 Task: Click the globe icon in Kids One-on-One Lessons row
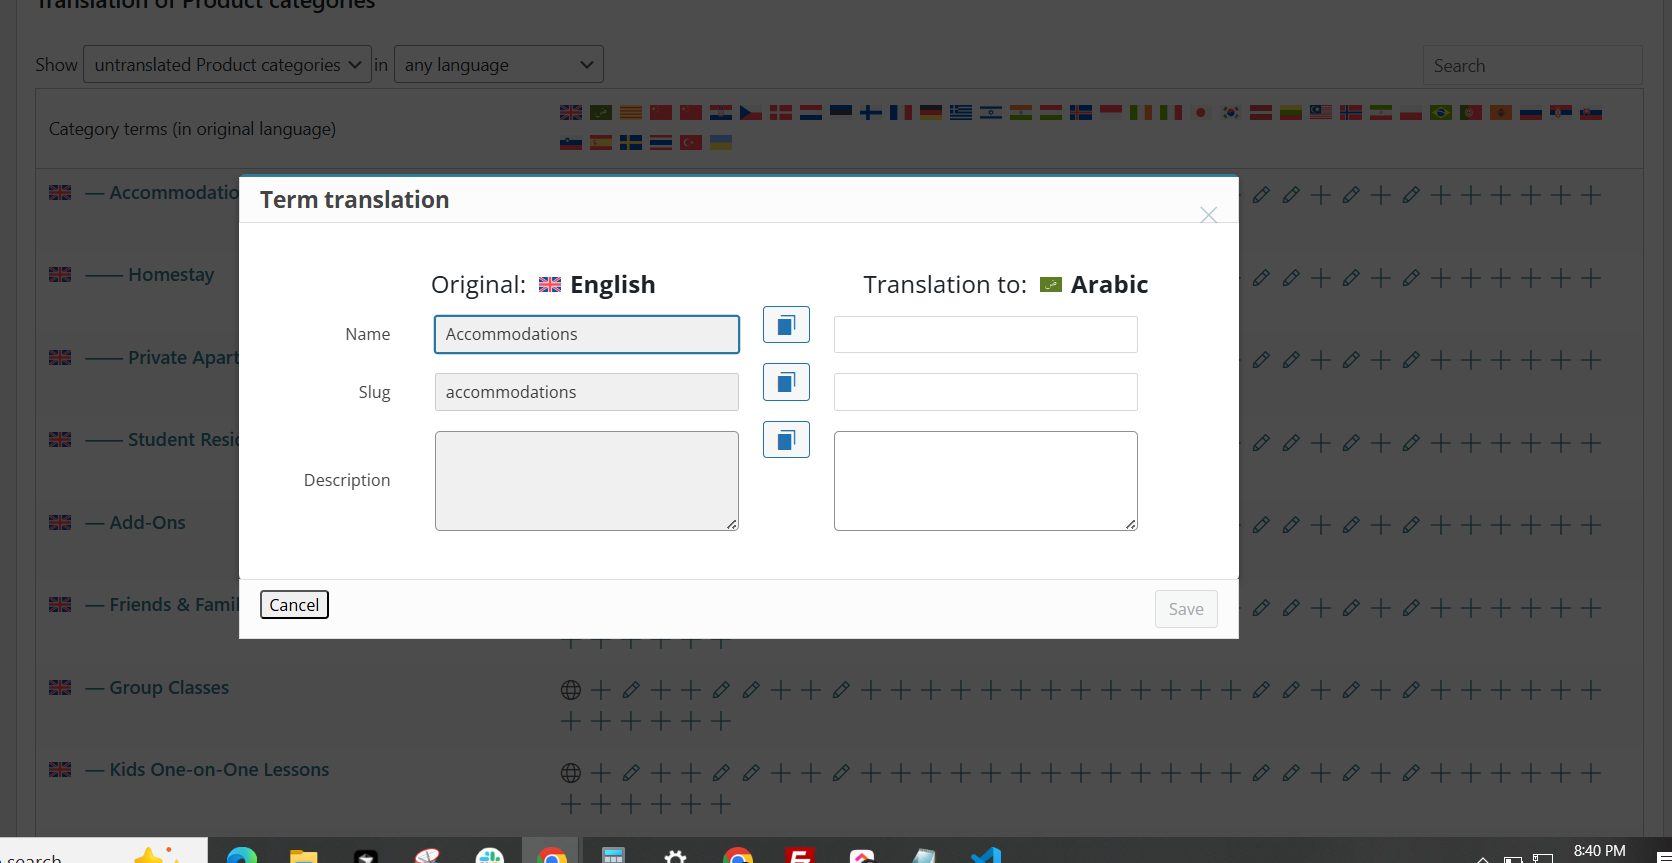click(x=571, y=773)
